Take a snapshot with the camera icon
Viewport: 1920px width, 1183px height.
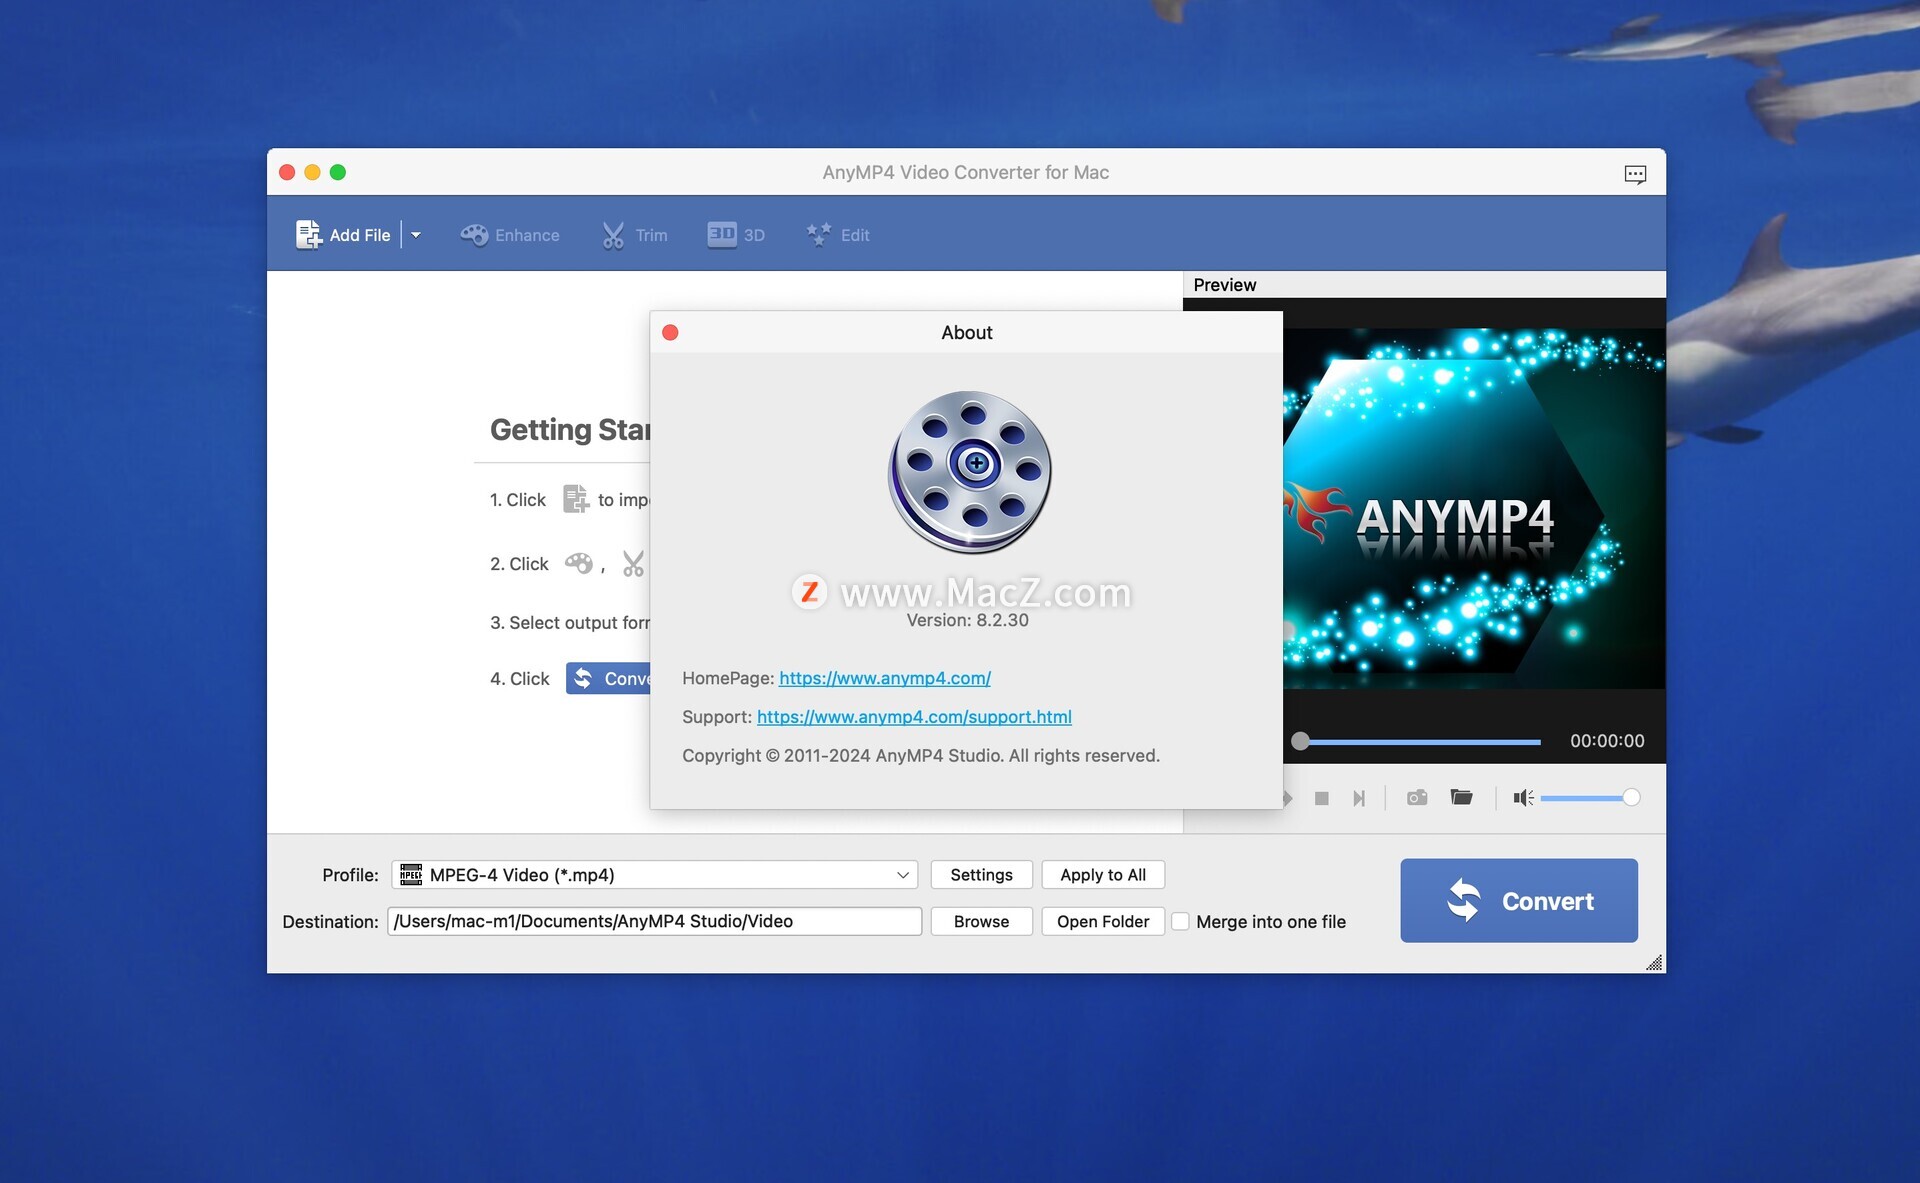click(x=1417, y=797)
